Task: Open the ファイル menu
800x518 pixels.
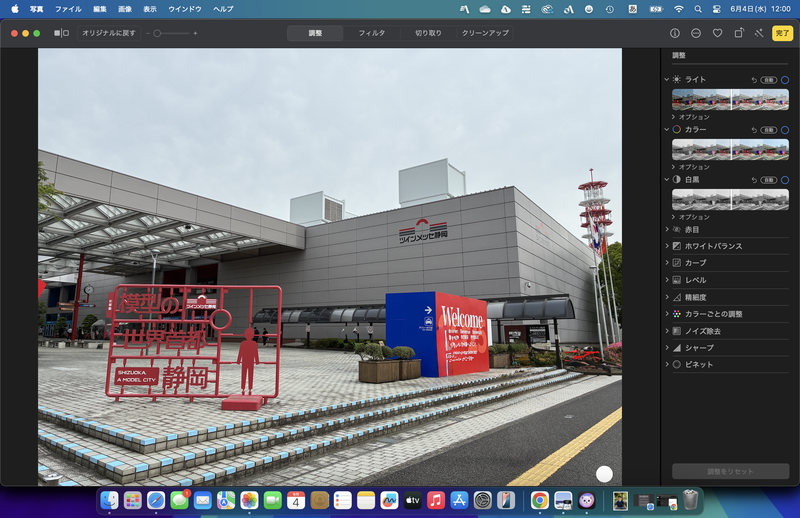Action: pos(68,9)
